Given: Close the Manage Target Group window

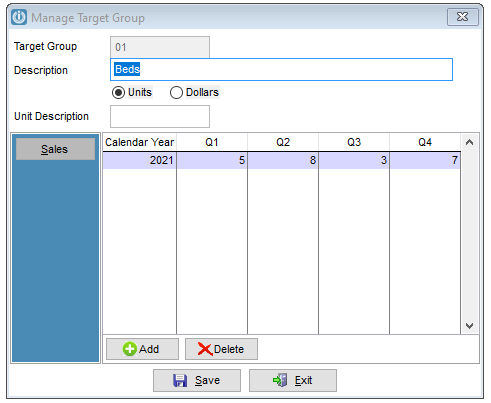Looking at the screenshot, I should [x=463, y=17].
